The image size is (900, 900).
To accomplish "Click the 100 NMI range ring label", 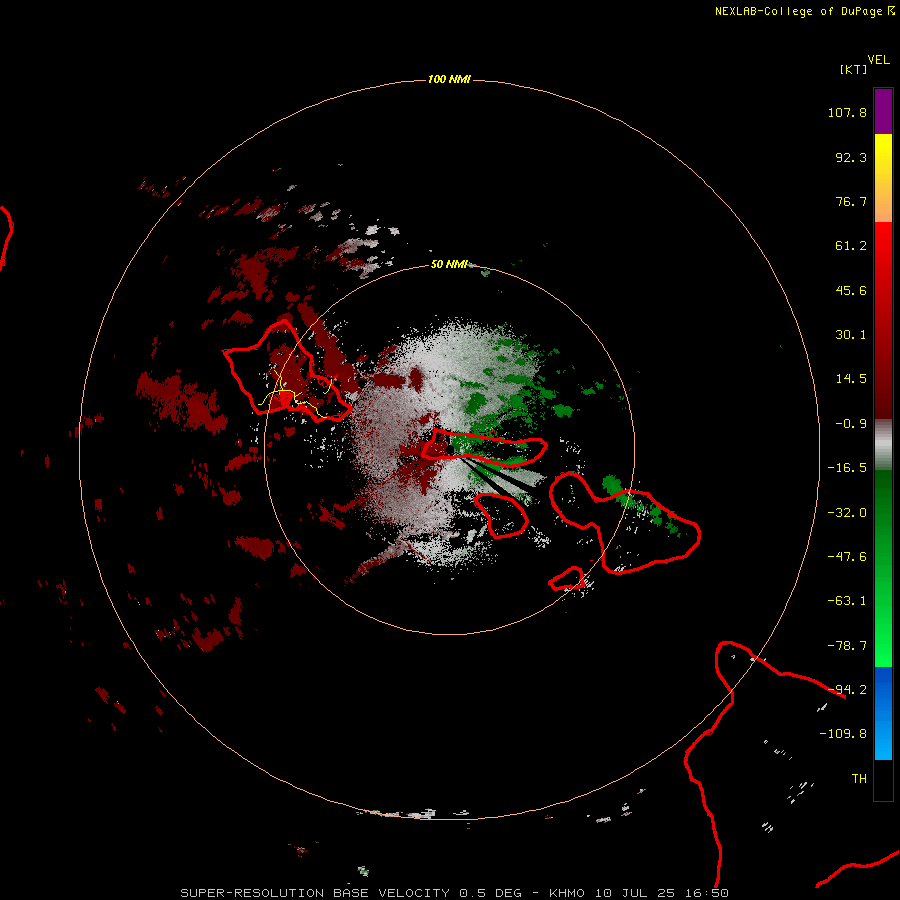I will [449, 79].
